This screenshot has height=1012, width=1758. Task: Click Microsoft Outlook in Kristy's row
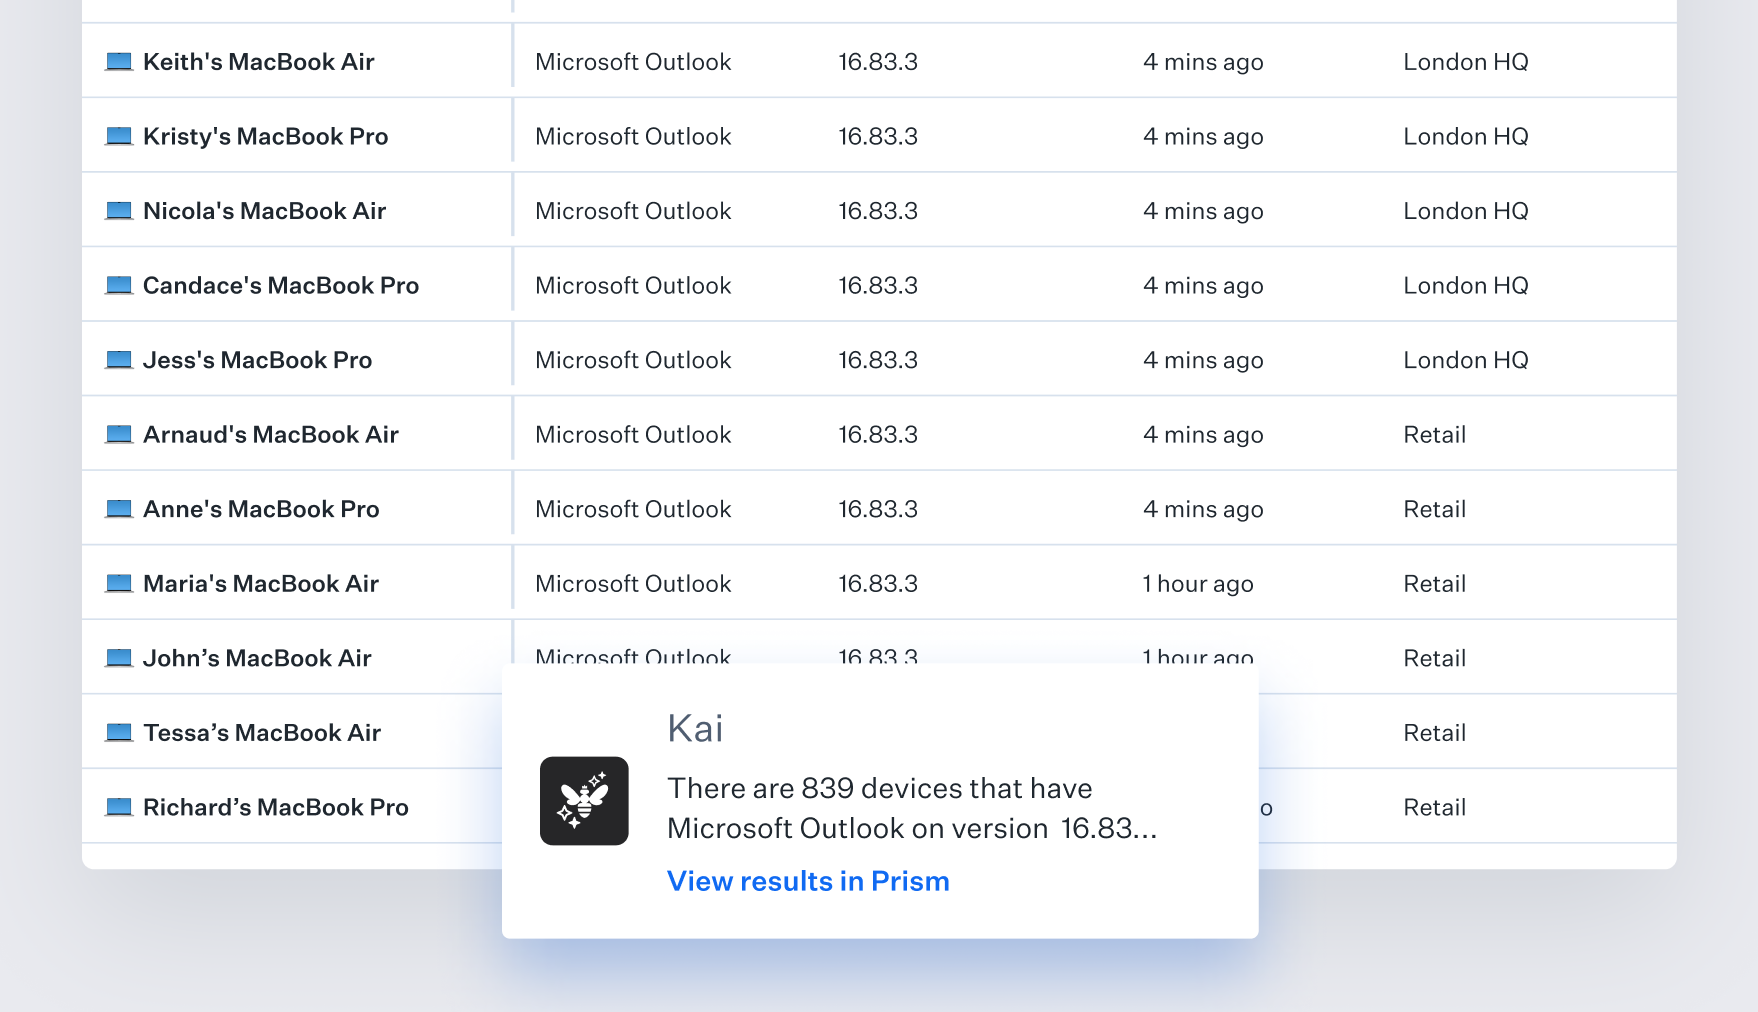click(x=633, y=136)
